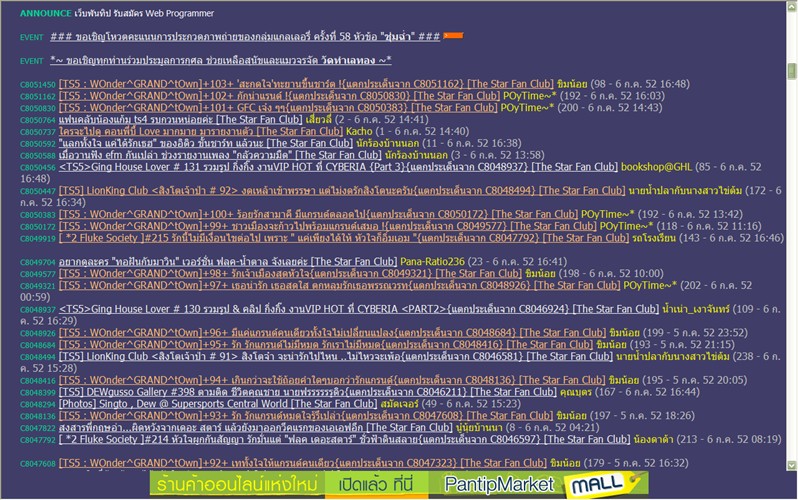Click the orange new badge beside the event
Screen dimensions: 798x500
453,36
